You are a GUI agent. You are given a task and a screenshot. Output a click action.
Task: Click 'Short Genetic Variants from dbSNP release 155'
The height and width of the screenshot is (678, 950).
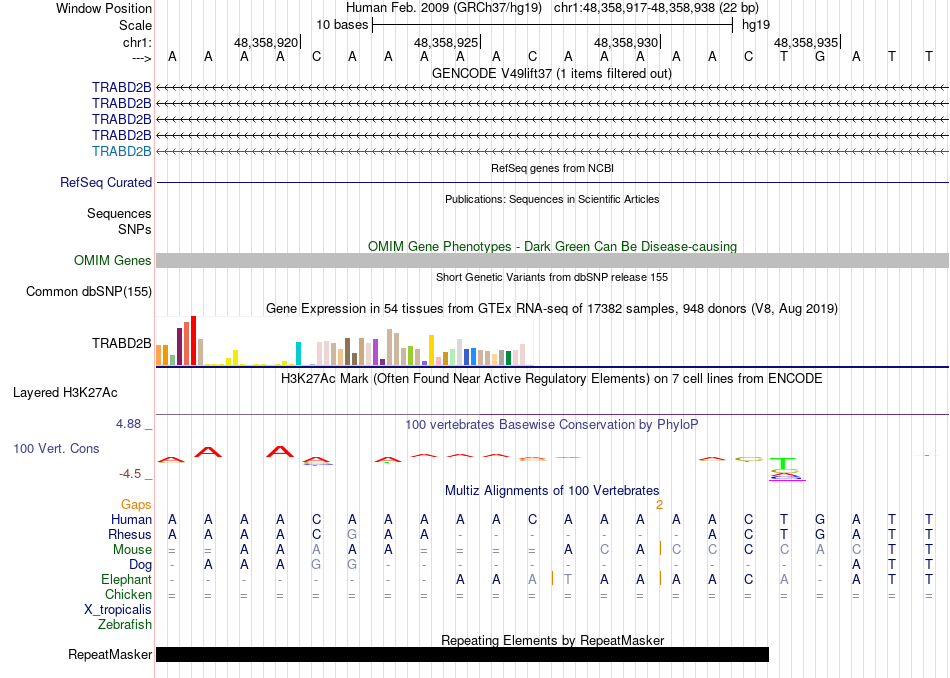coord(552,278)
